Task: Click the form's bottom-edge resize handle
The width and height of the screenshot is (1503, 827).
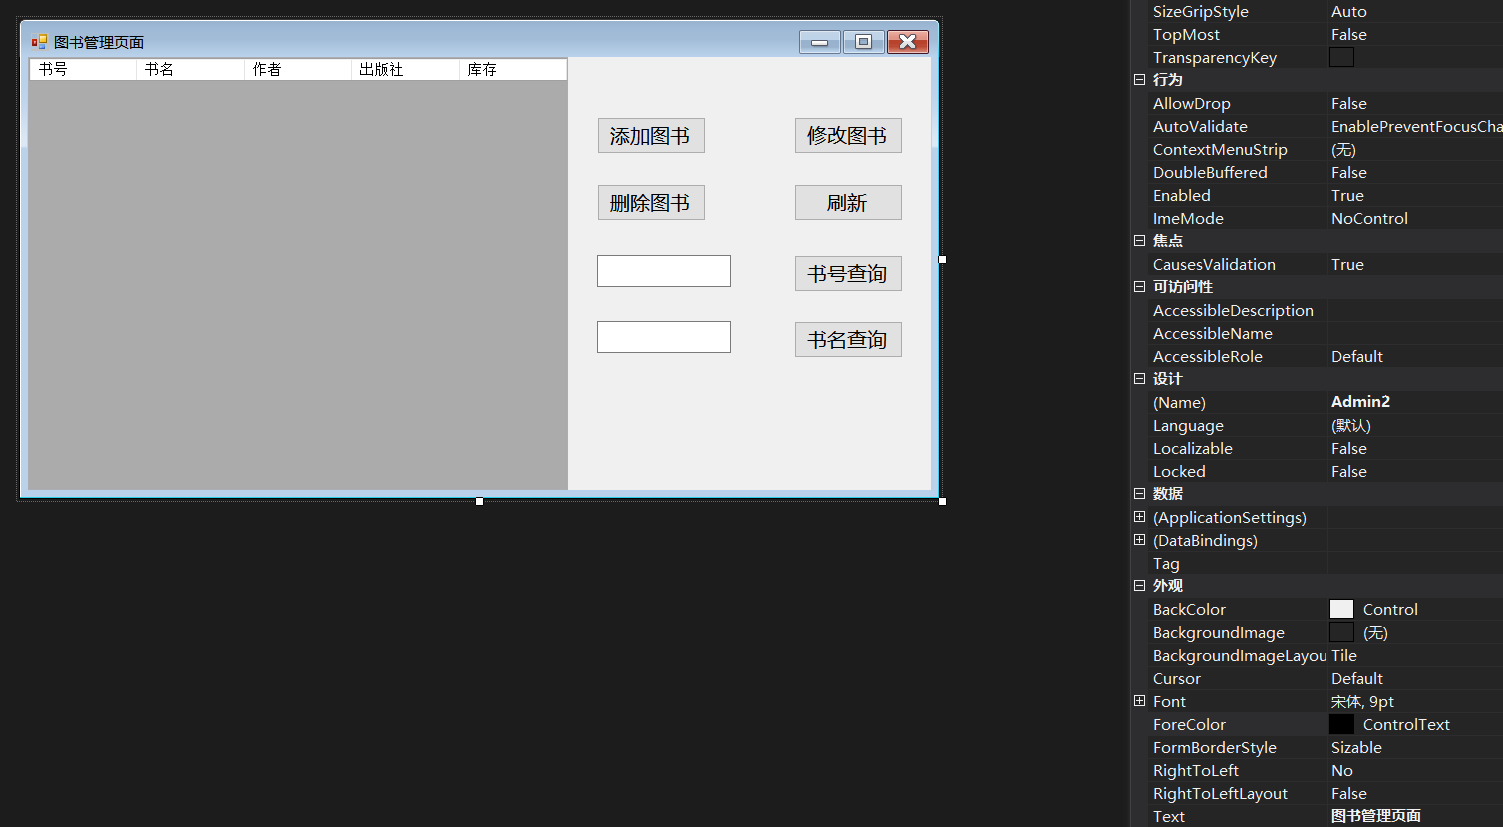Action: pos(480,501)
